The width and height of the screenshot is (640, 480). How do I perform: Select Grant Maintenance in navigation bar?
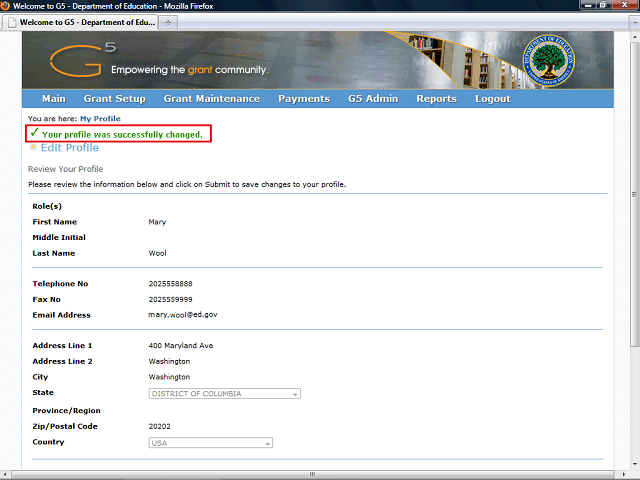pos(211,99)
